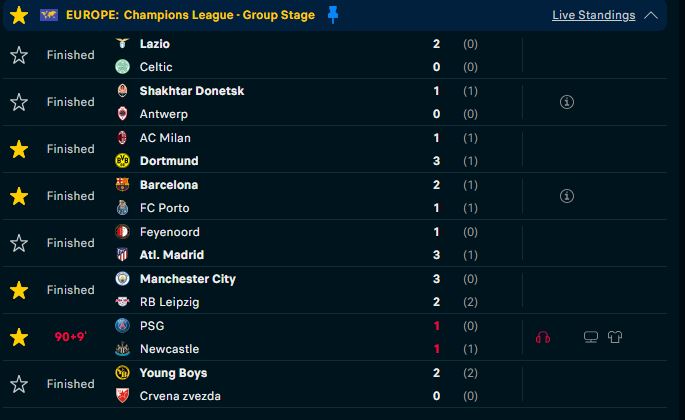Click the live 90+9' match time
Image resolution: width=685 pixels, height=420 pixels.
pyautogui.click(x=70, y=337)
